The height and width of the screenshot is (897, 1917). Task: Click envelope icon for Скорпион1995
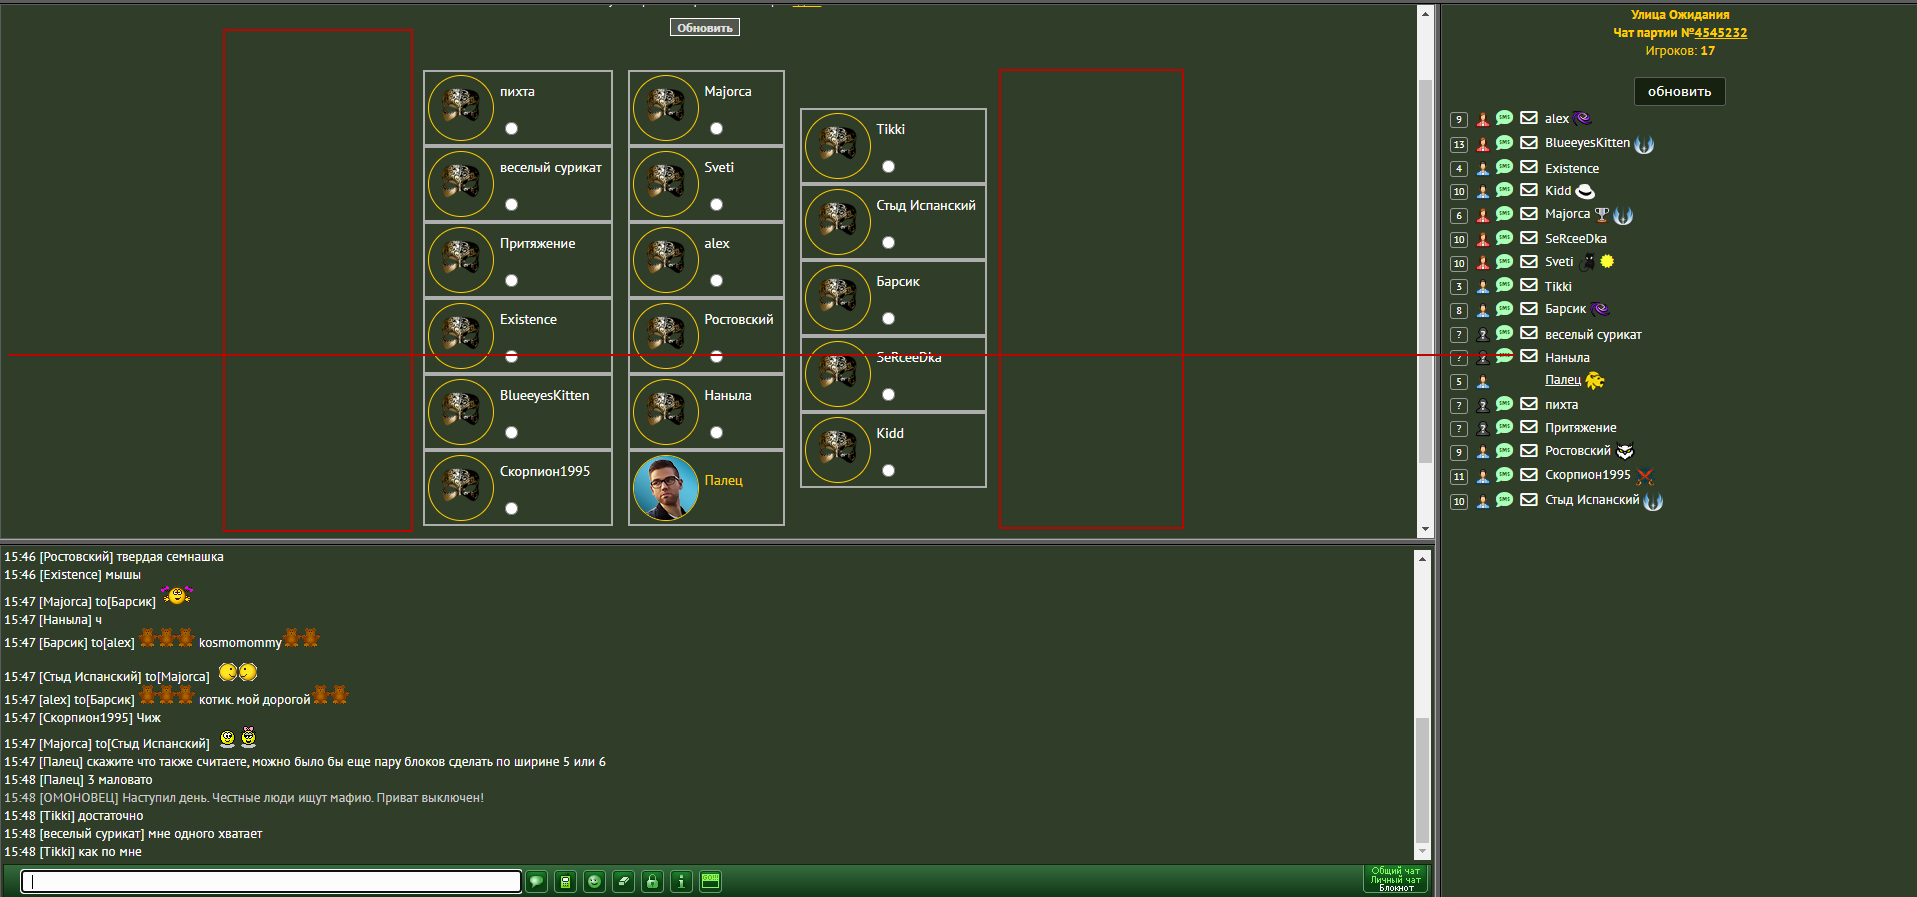pyautogui.click(x=1529, y=475)
